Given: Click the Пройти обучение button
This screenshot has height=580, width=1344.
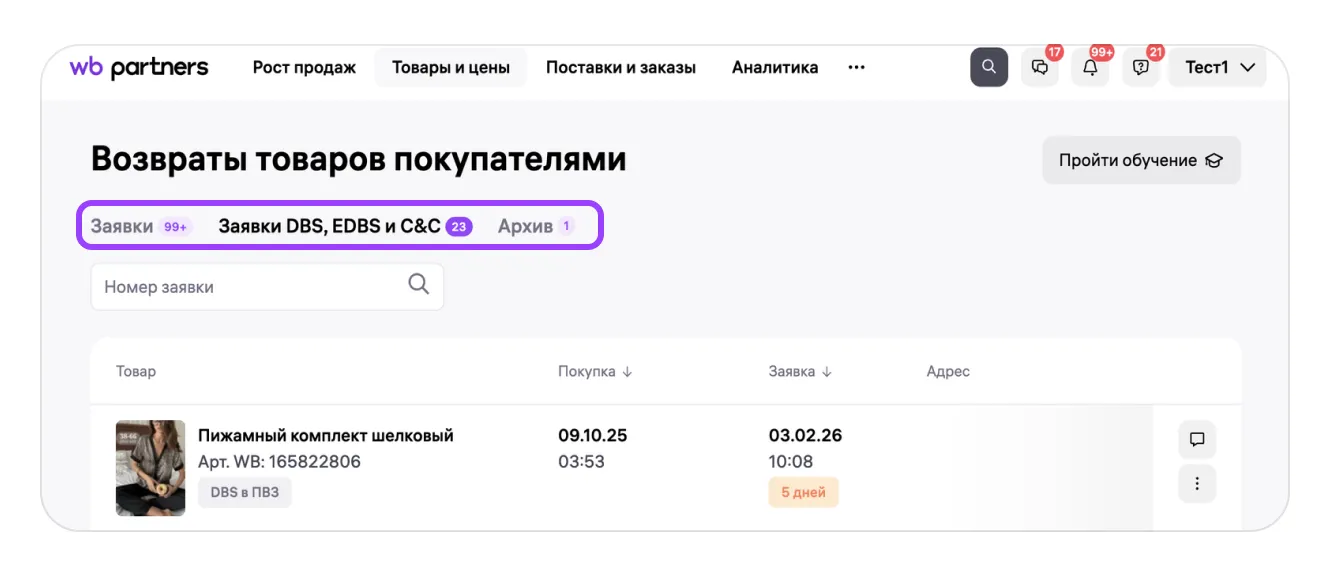Looking at the screenshot, I should pos(1141,160).
